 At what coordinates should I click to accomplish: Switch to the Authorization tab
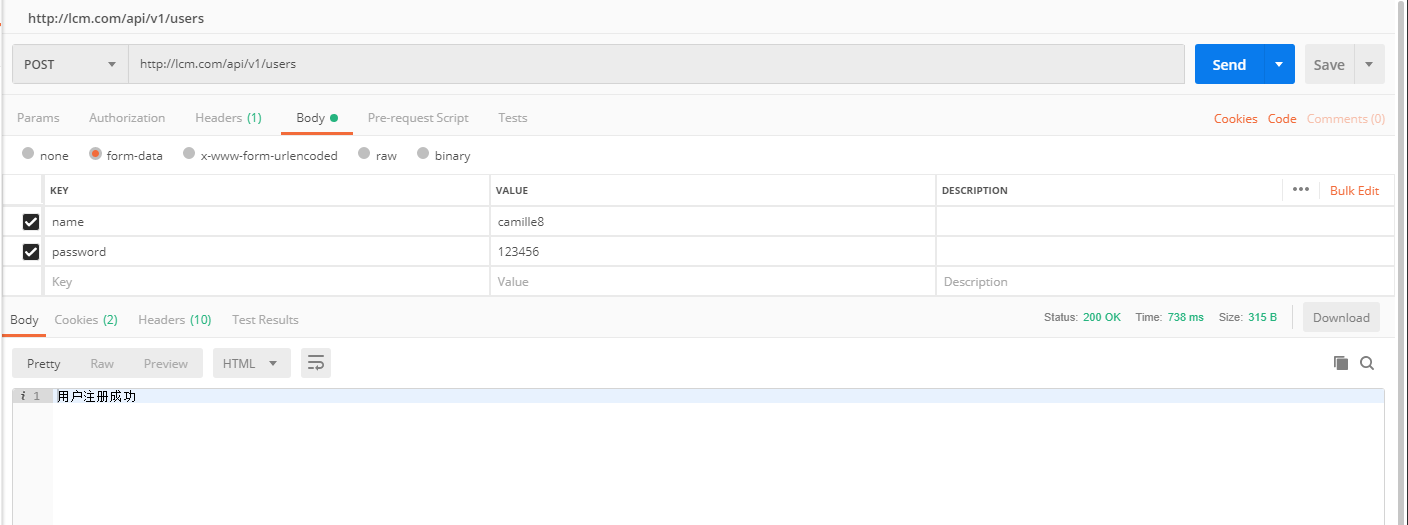point(127,118)
